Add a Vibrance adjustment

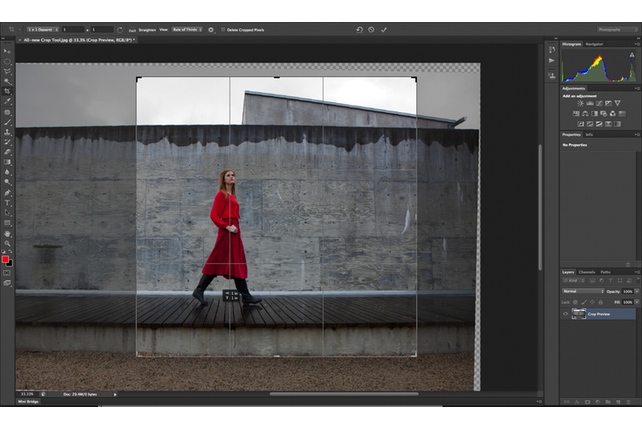click(x=617, y=103)
